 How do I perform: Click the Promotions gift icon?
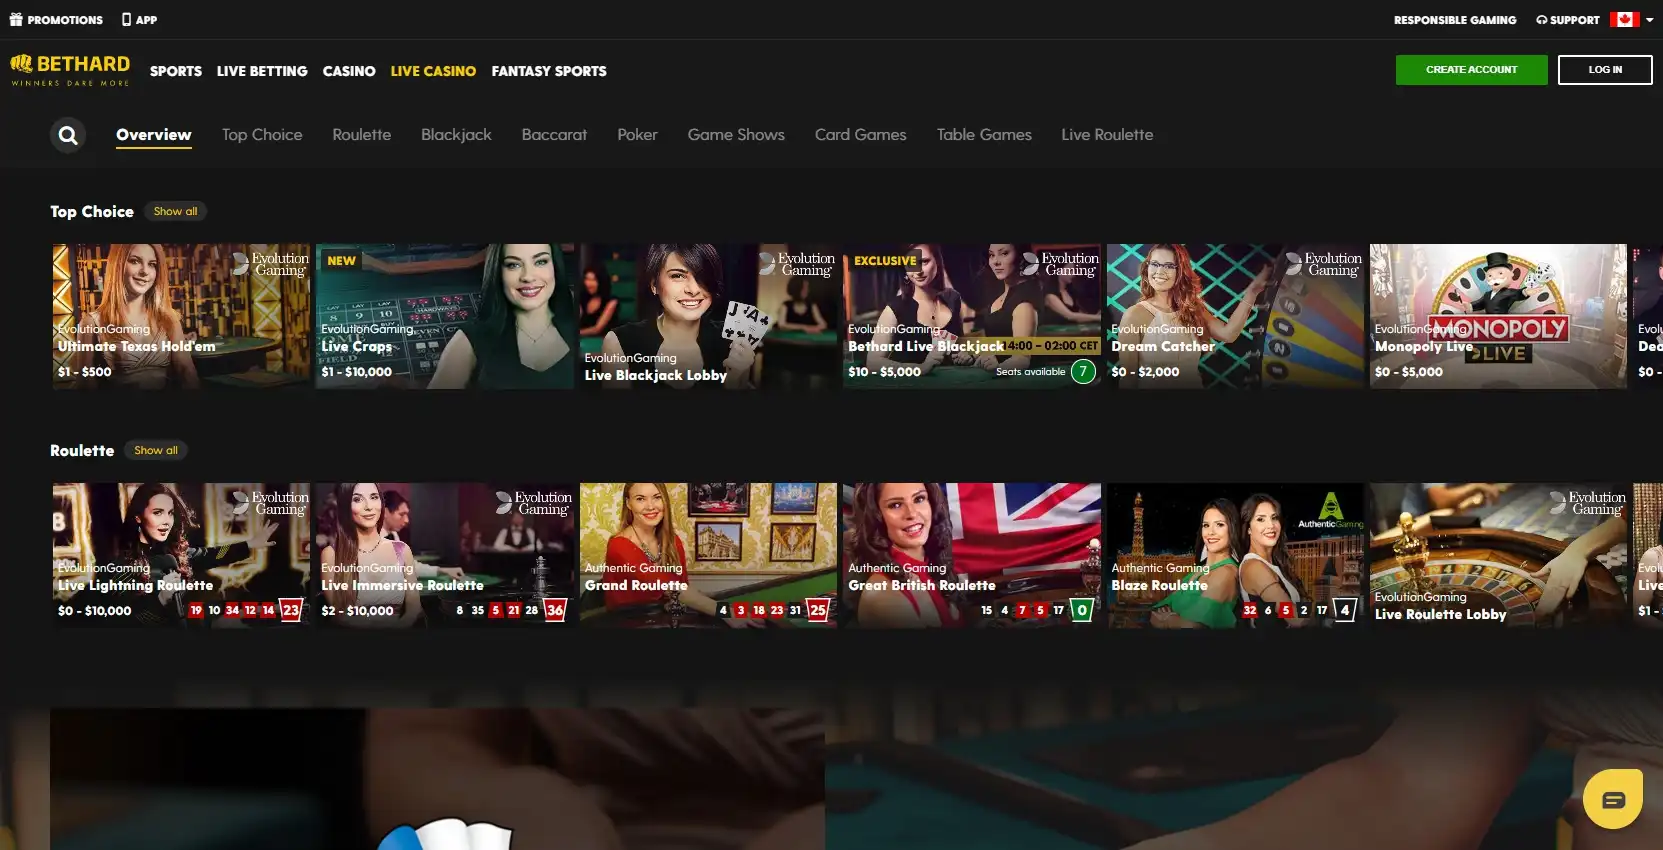tap(16, 19)
